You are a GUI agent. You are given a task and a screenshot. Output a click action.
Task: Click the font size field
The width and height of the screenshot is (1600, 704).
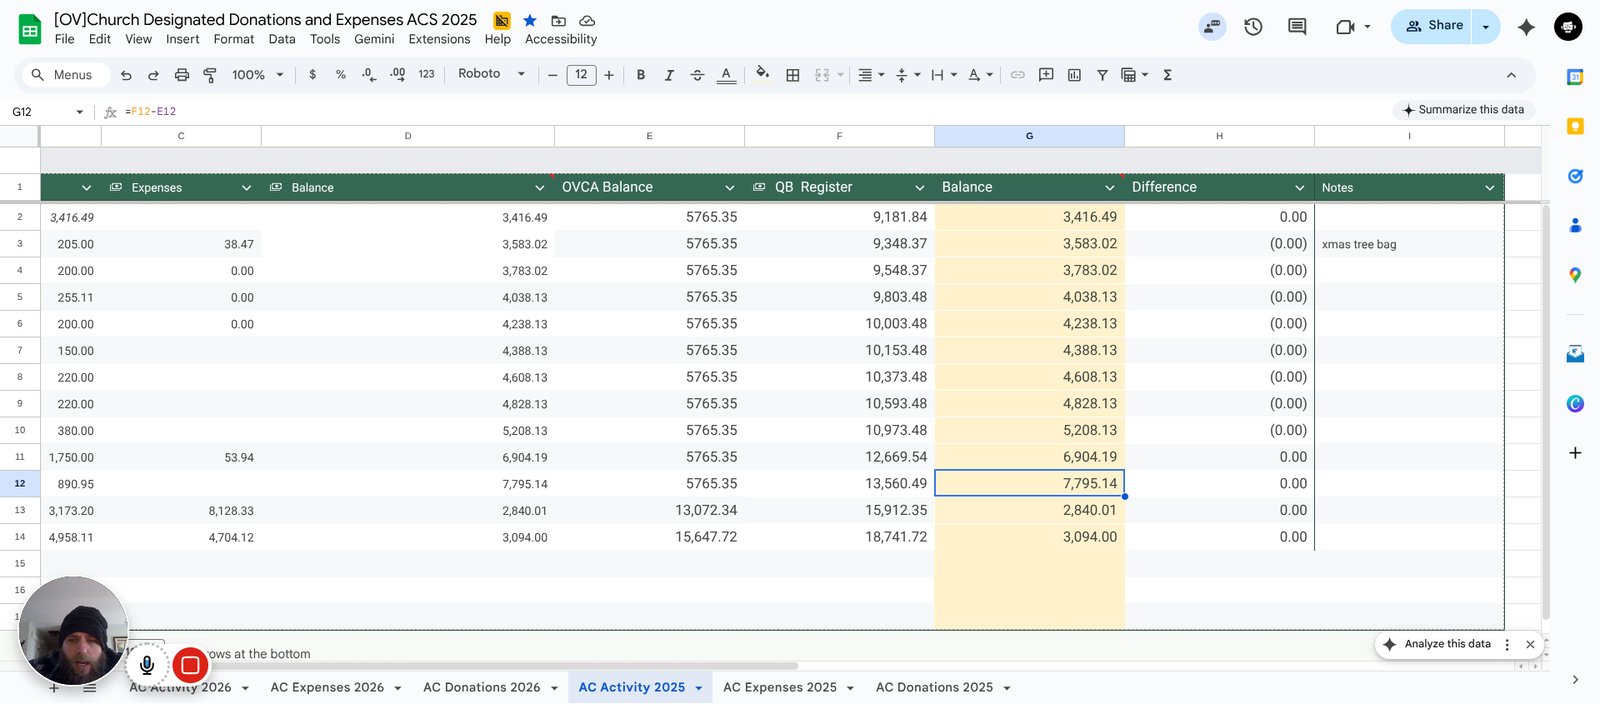click(x=581, y=75)
